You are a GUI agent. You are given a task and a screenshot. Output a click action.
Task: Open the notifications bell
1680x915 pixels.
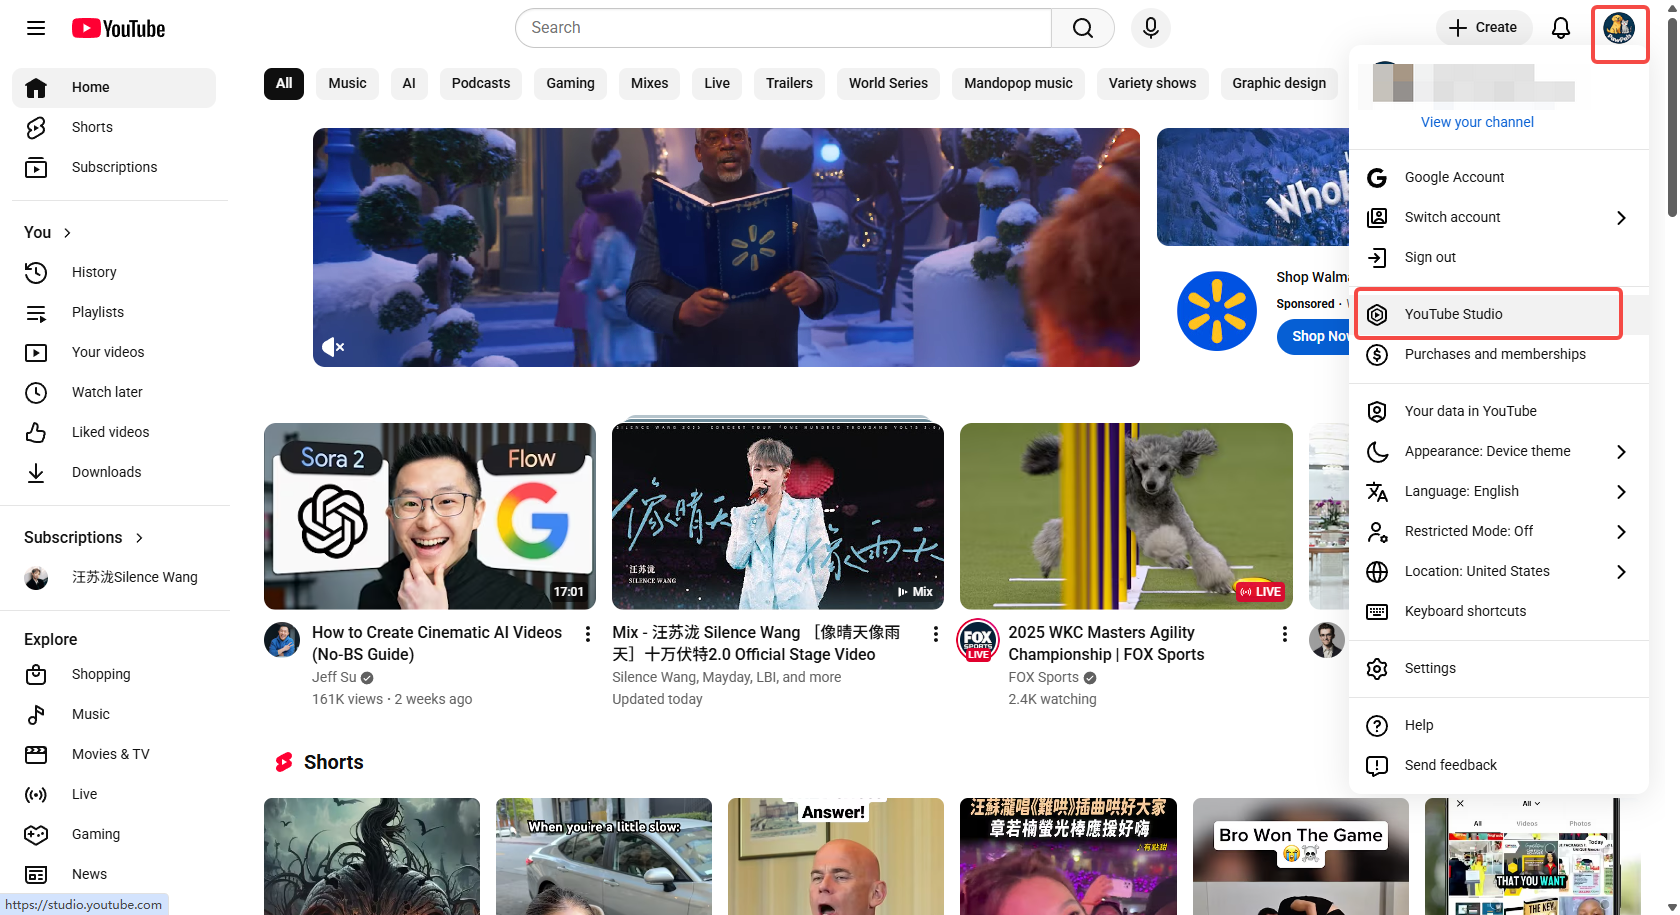(x=1561, y=27)
